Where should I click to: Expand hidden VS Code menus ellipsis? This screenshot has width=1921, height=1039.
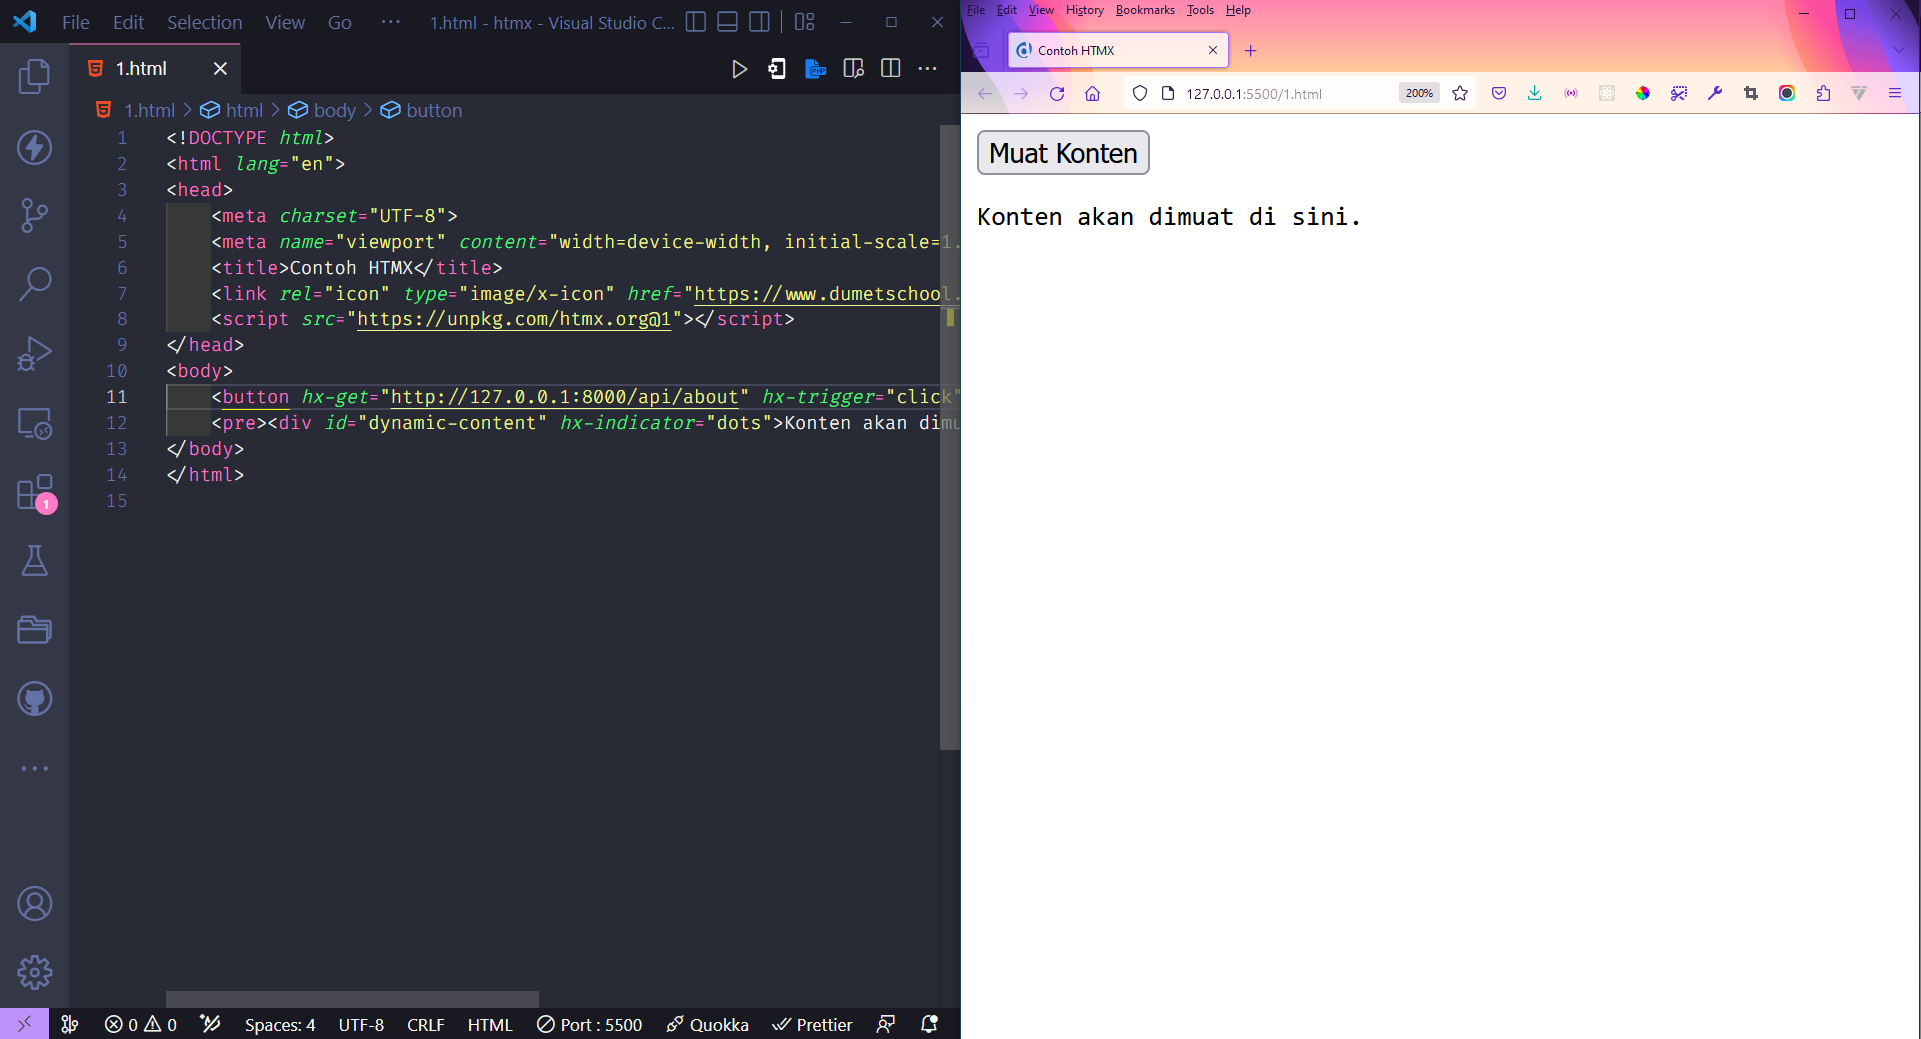391,22
